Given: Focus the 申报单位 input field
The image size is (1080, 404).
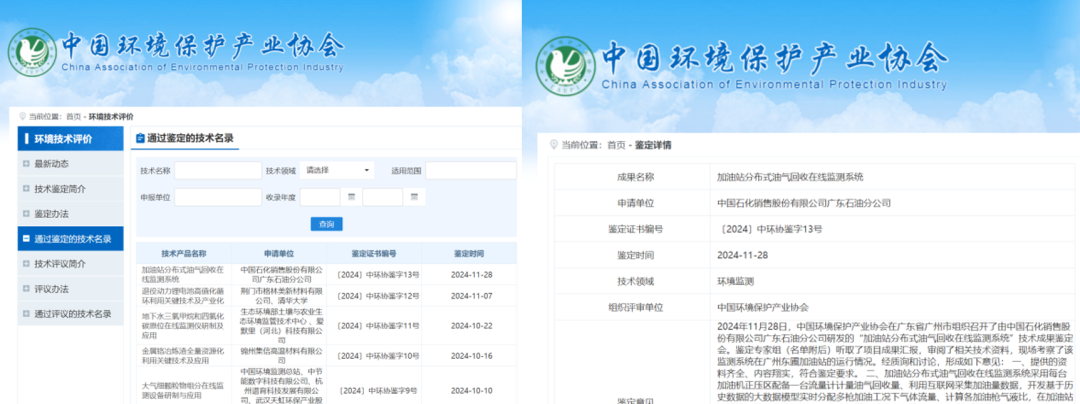Looking at the screenshot, I should (218, 198).
